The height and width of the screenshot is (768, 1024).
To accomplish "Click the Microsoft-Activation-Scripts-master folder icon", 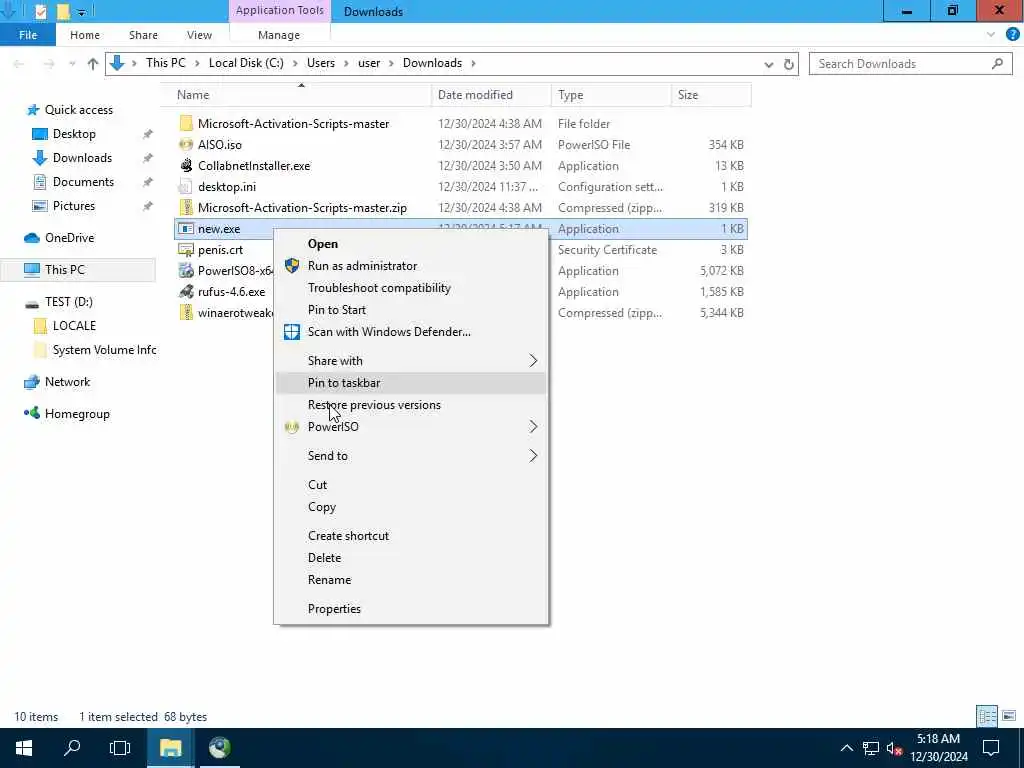I will pyautogui.click(x=186, y=123).
